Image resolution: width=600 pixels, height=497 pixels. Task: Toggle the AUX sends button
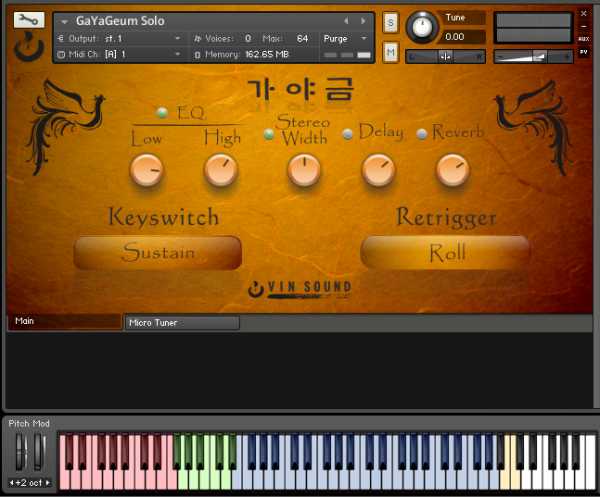coord(583,39)
